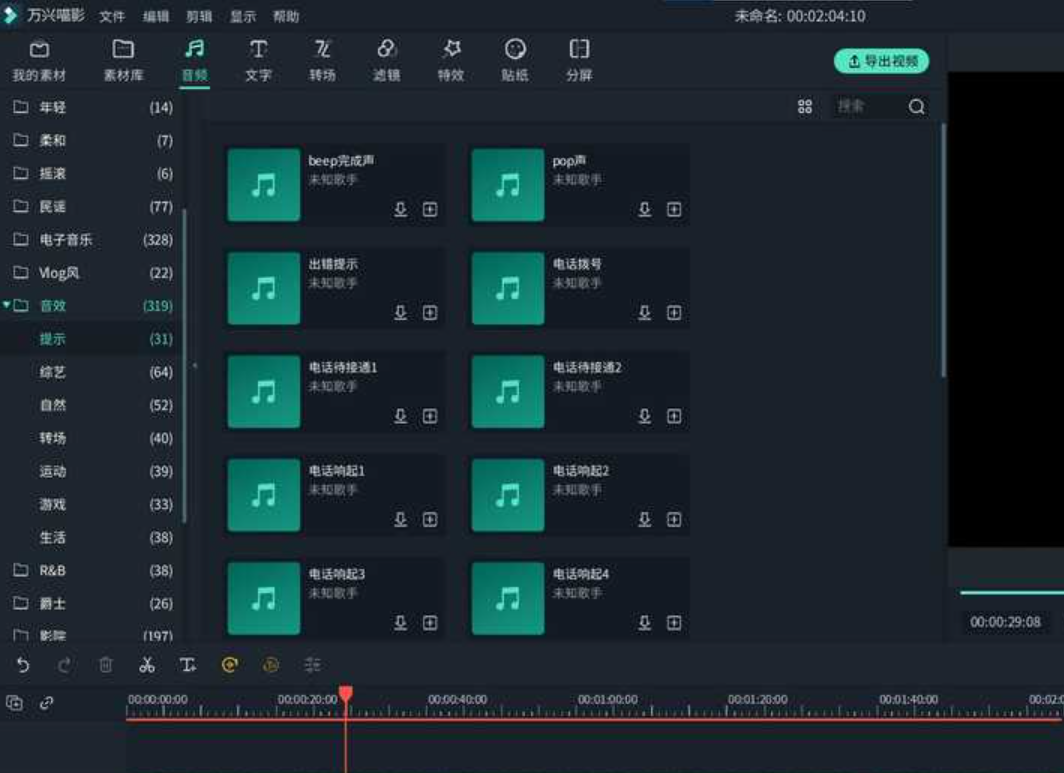Click the delete trash icon
The image size is (1064, 773).
point(106,665)
